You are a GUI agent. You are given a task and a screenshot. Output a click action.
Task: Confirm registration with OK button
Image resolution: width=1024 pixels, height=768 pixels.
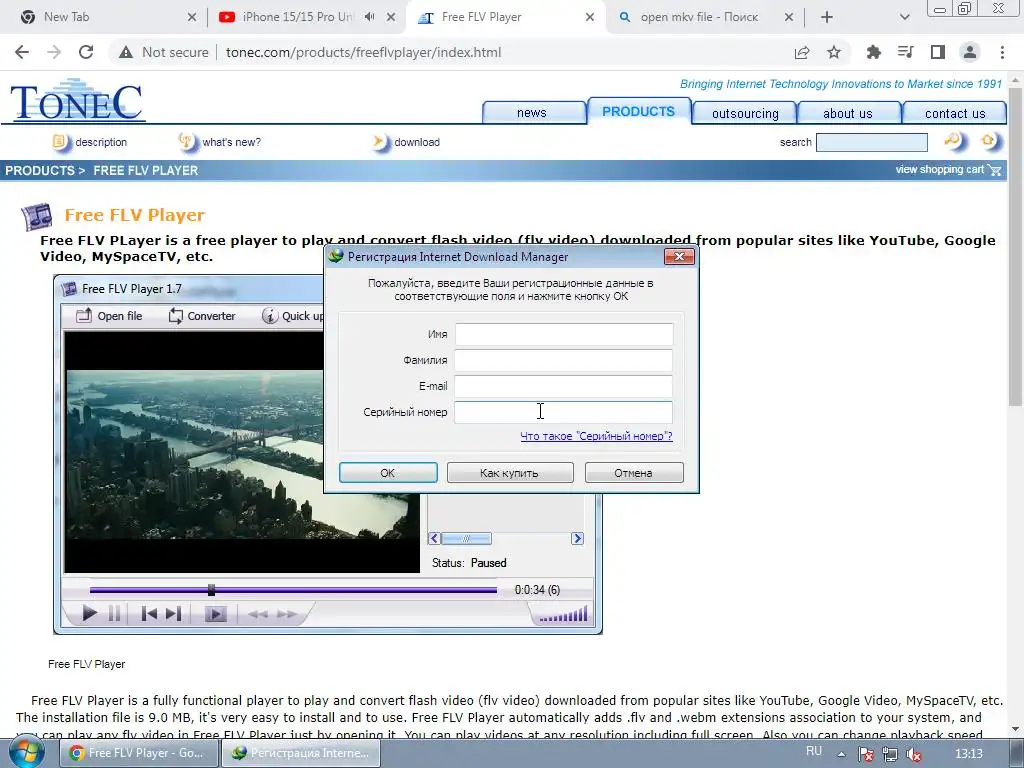(388, 473)
